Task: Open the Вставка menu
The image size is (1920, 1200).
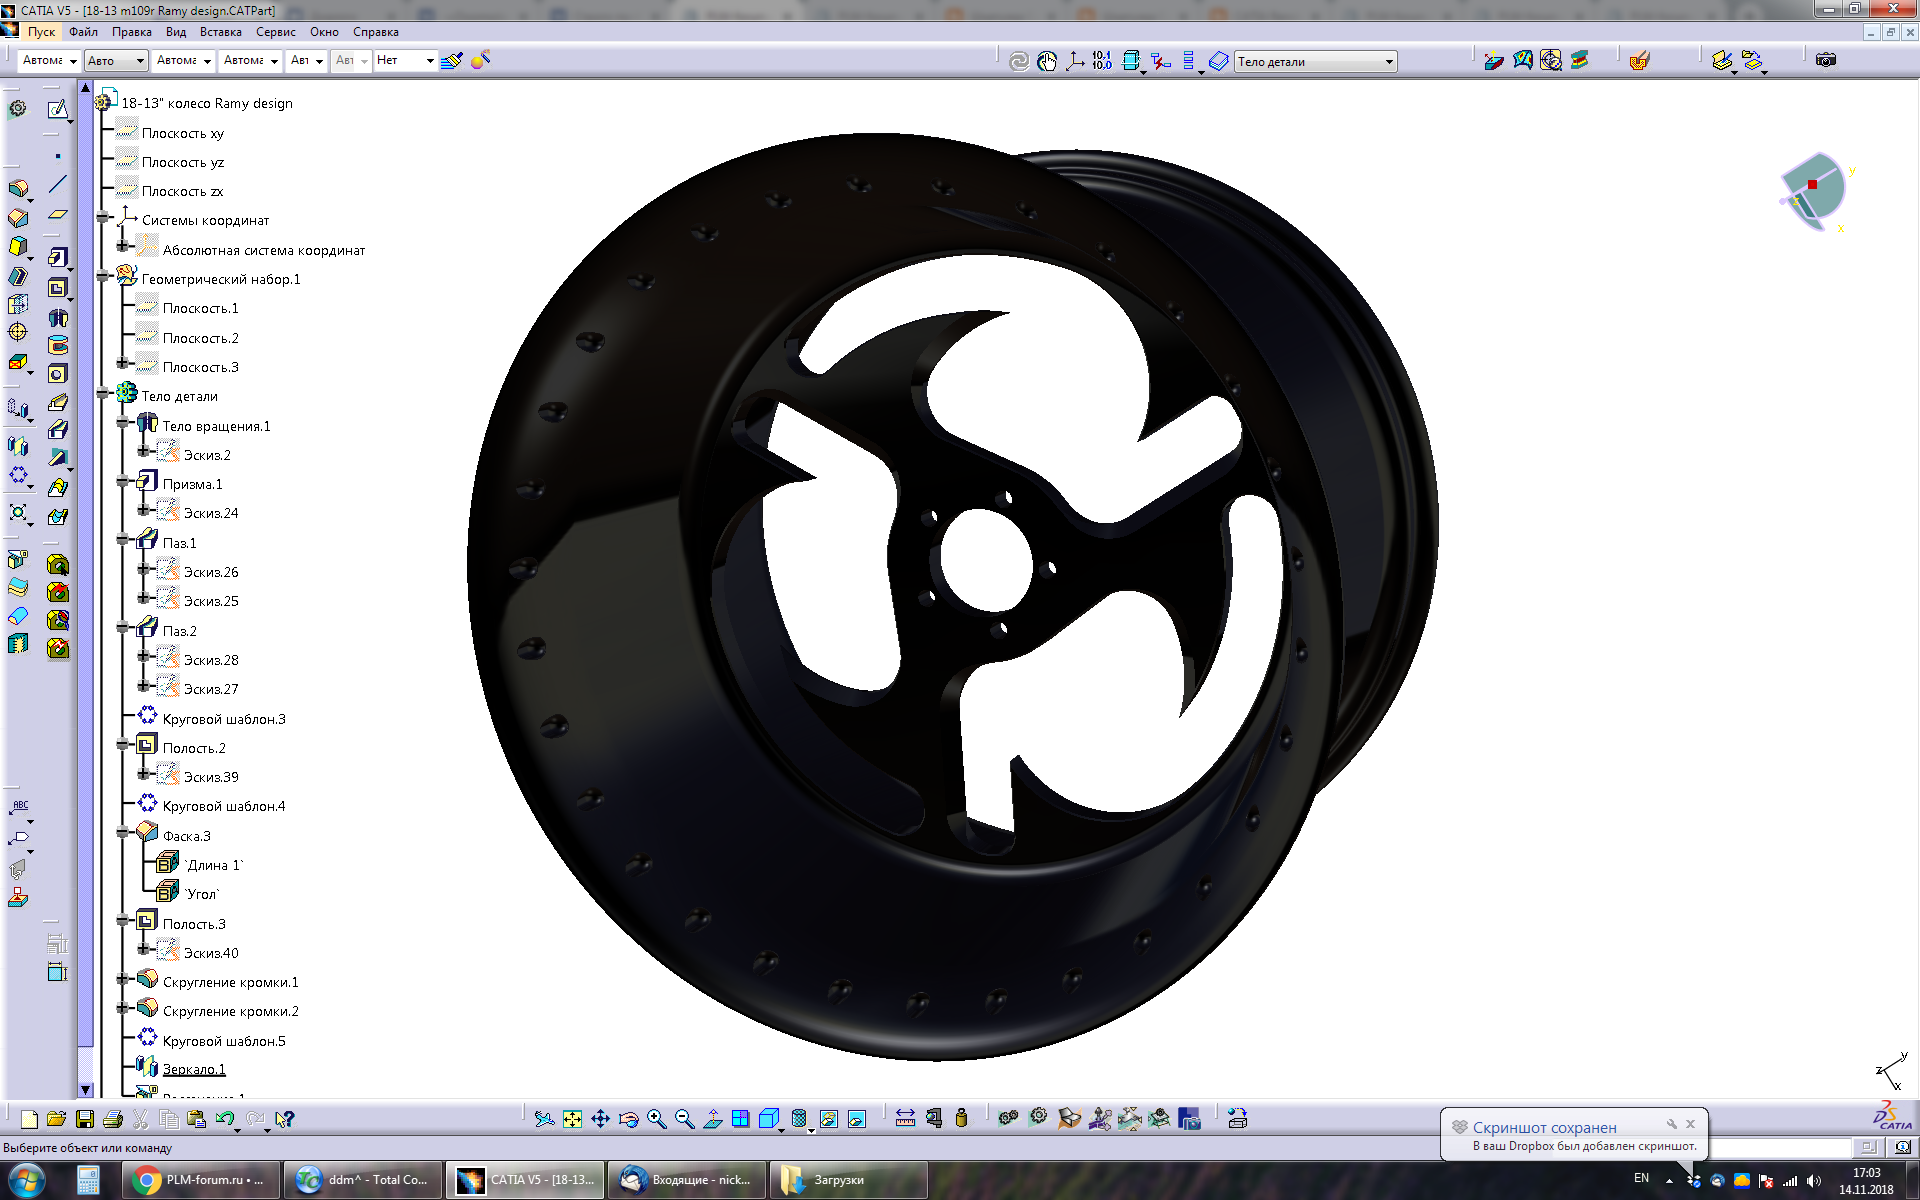Action: click(220, 32)
